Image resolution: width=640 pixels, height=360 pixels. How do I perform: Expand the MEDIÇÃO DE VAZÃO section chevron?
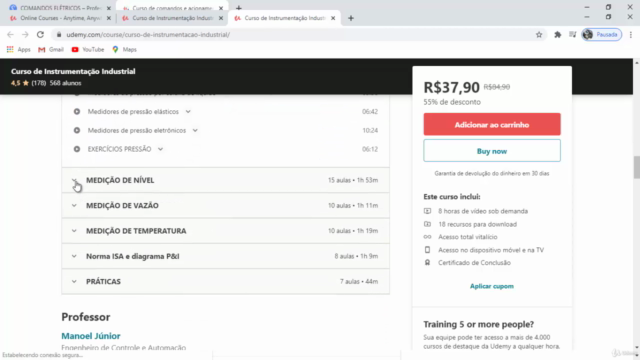point(74,205)
